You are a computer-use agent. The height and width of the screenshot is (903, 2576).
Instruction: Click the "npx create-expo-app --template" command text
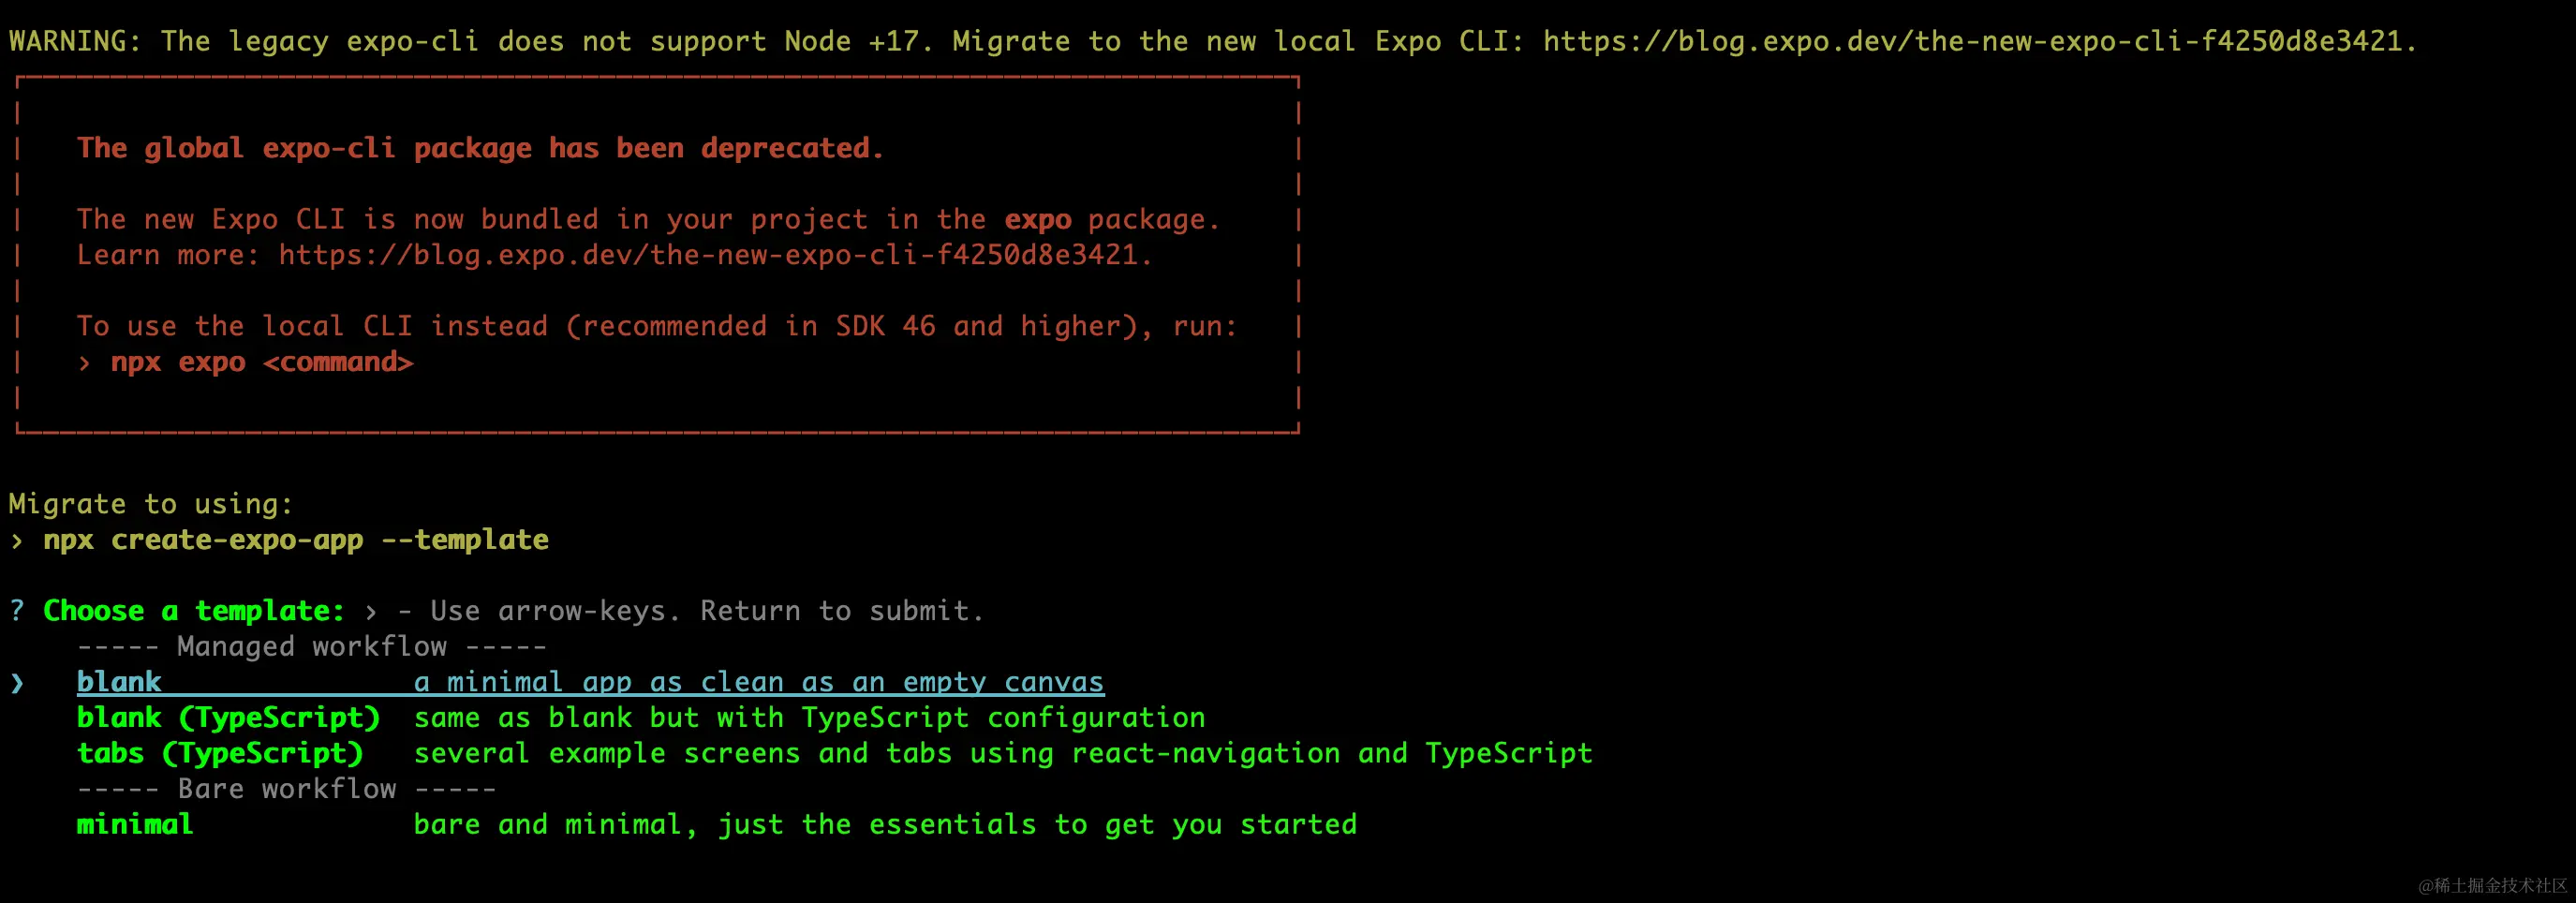point(296,540)
